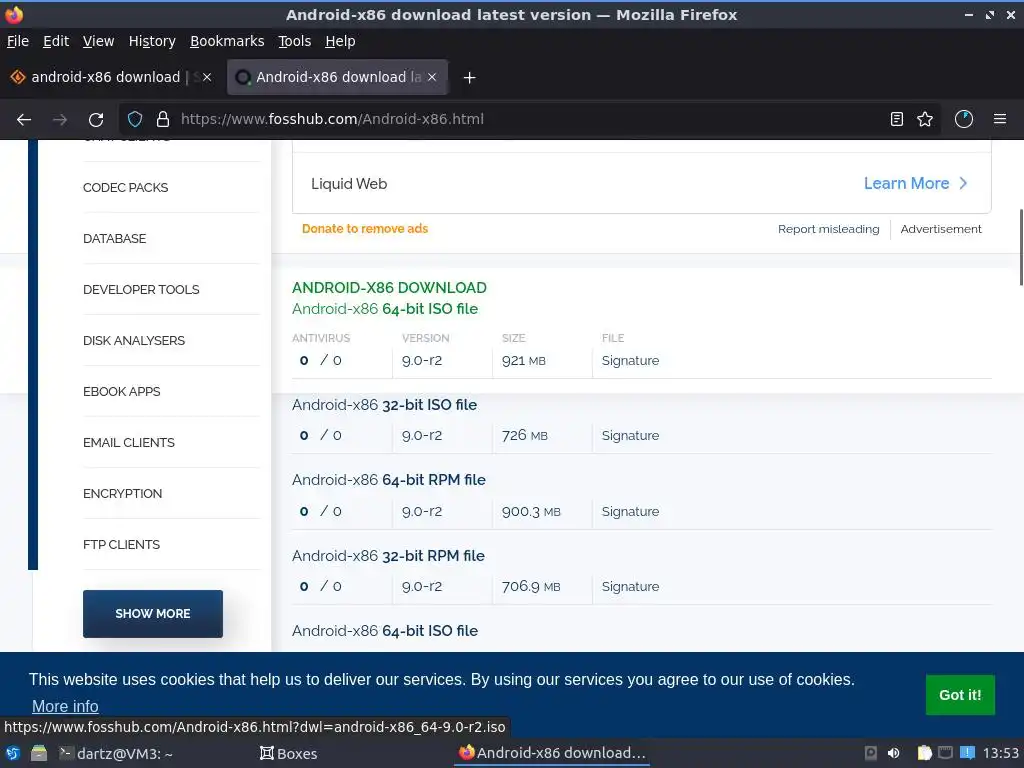1024x768 pixels.
Task: Toggle reader view icon
Action: coord(897,120)
